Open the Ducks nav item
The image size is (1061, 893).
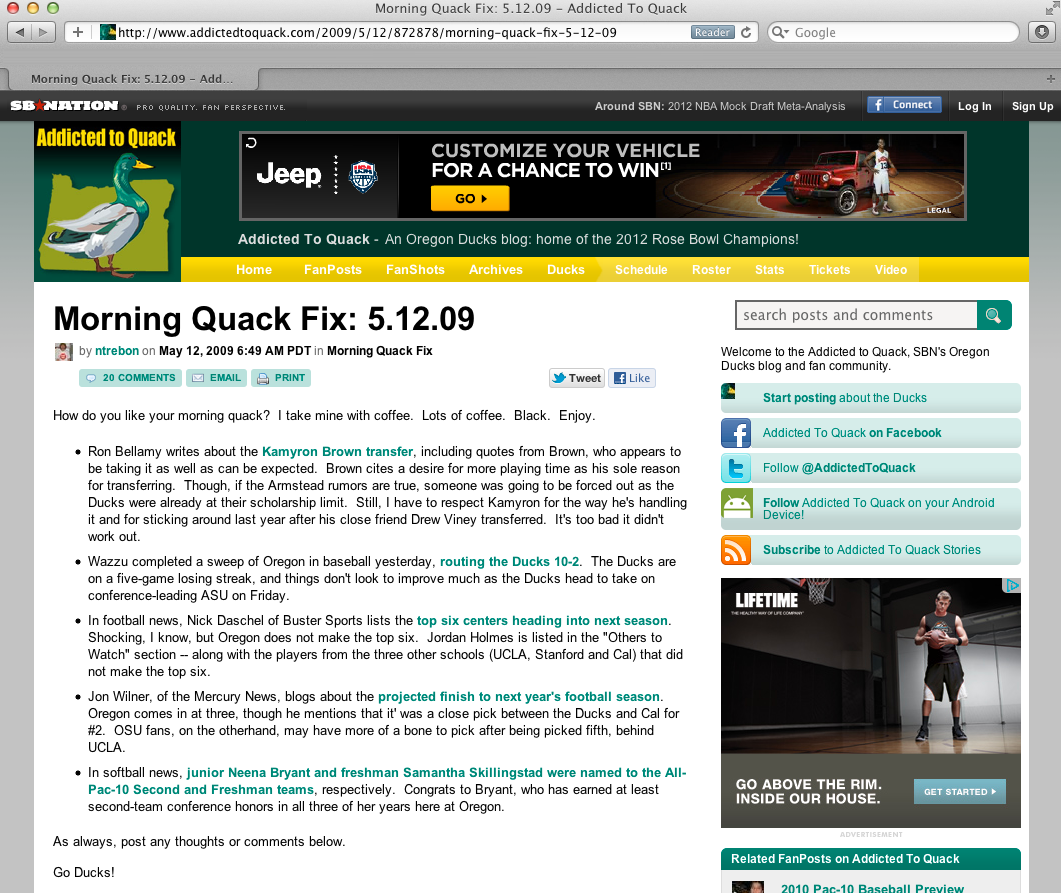coord(565,269)
